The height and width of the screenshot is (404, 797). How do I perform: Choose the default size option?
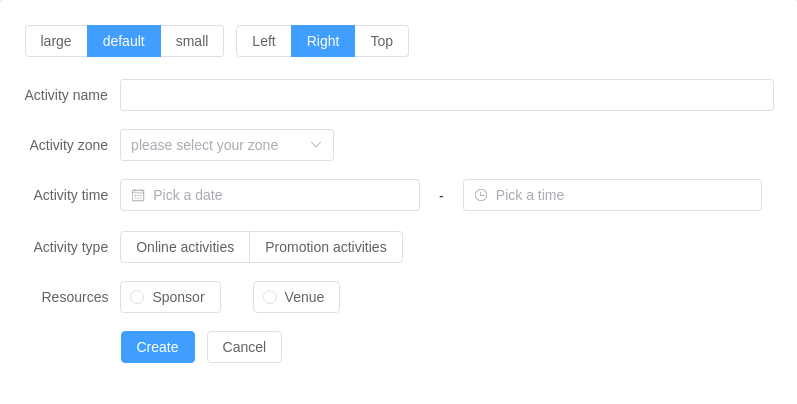coord(124,41)
